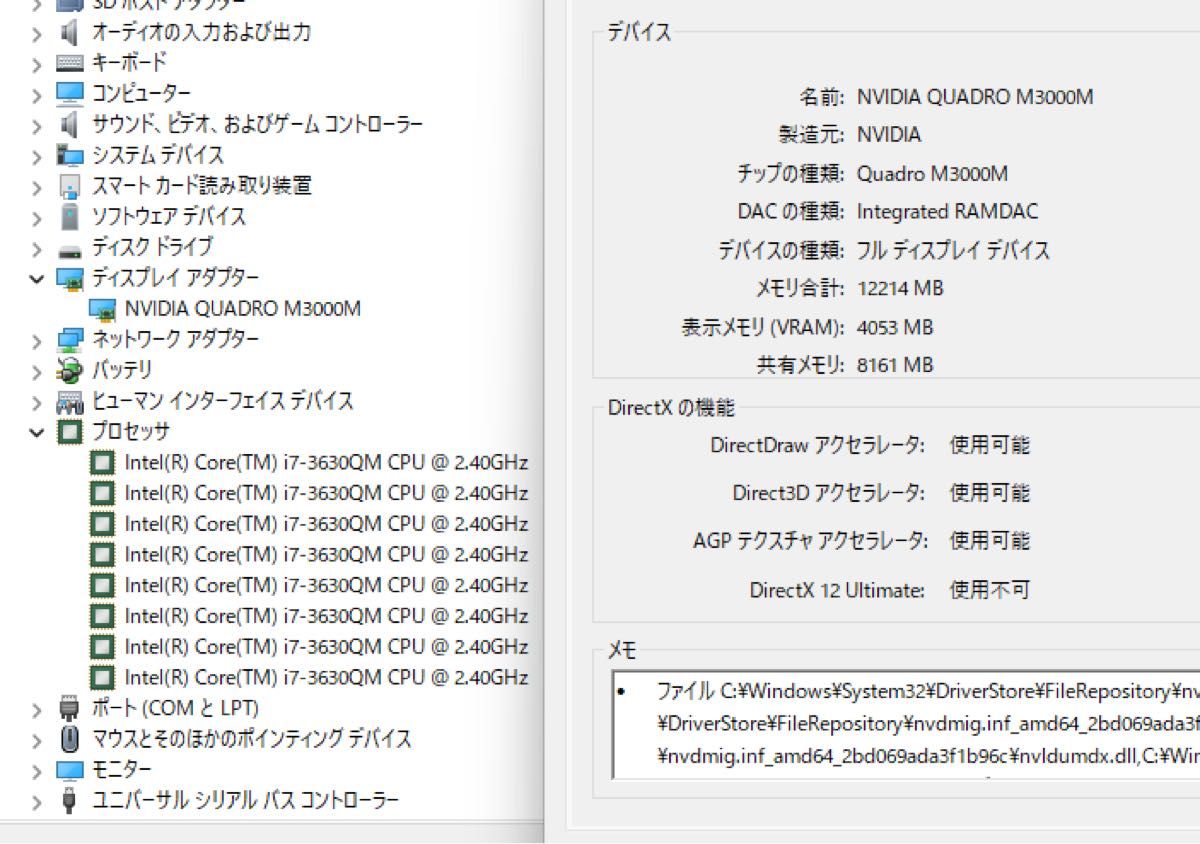The image size is (1200, 844).
Task: Expand the コンピューター node
Action: [x=37, y=95]
